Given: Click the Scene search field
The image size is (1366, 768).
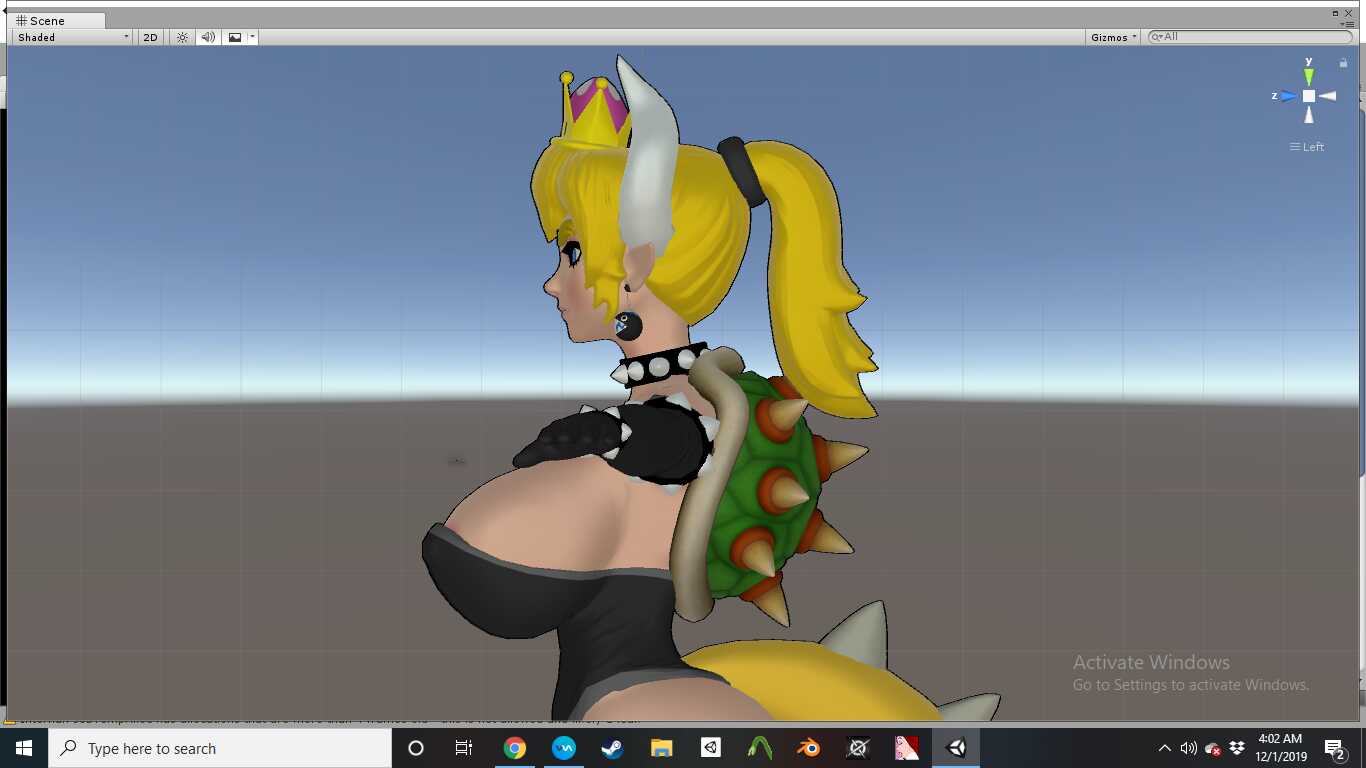Looking at the screenshot, I should 1250,37.
